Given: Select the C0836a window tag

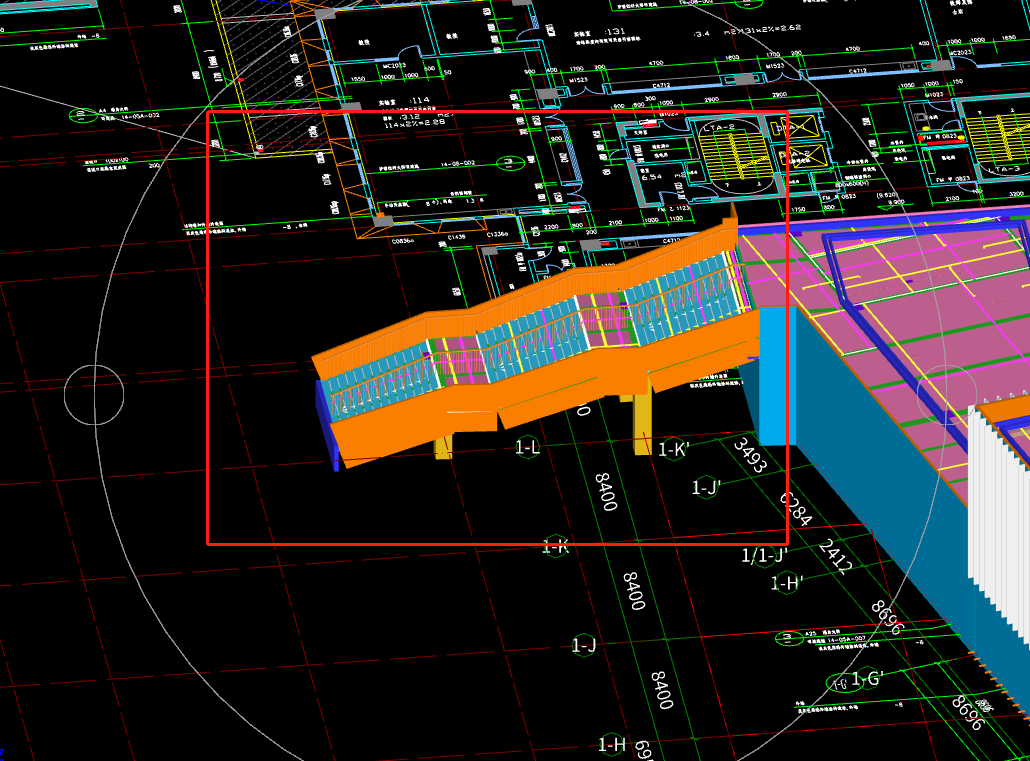Looking at the screenshot, I should (x=403, y=241).
